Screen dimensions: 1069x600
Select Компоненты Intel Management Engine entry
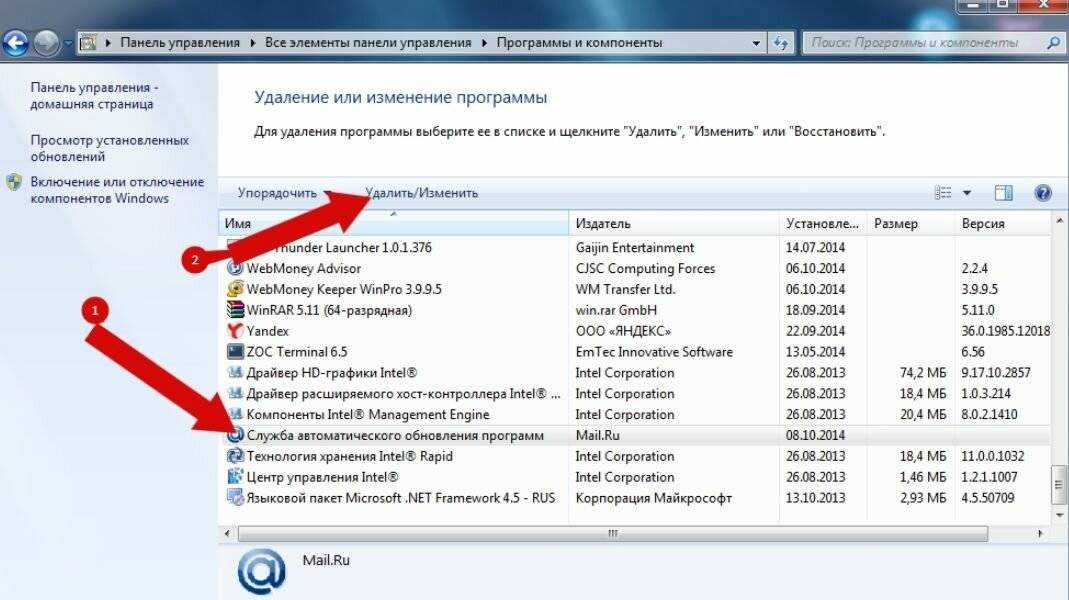coord(368,415)
